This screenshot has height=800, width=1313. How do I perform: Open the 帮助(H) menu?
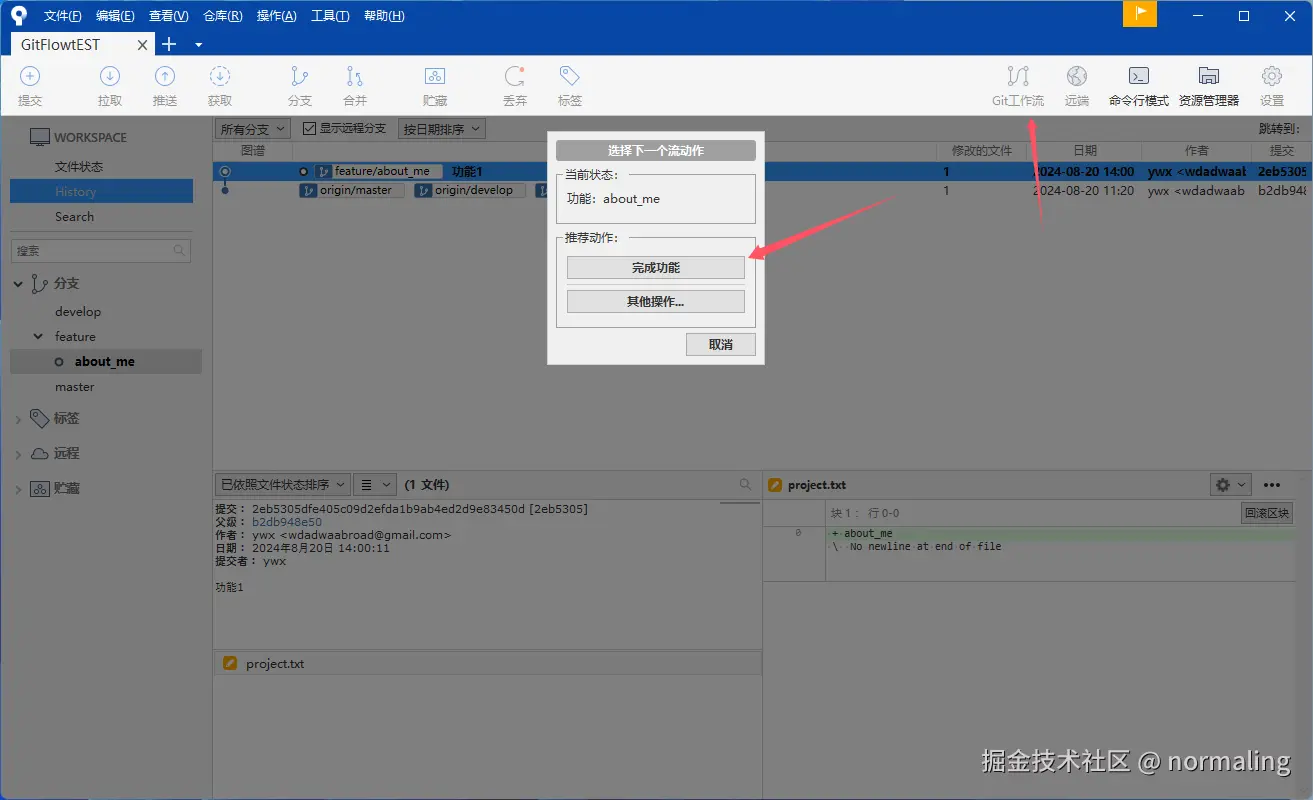(x=384, y=16)
